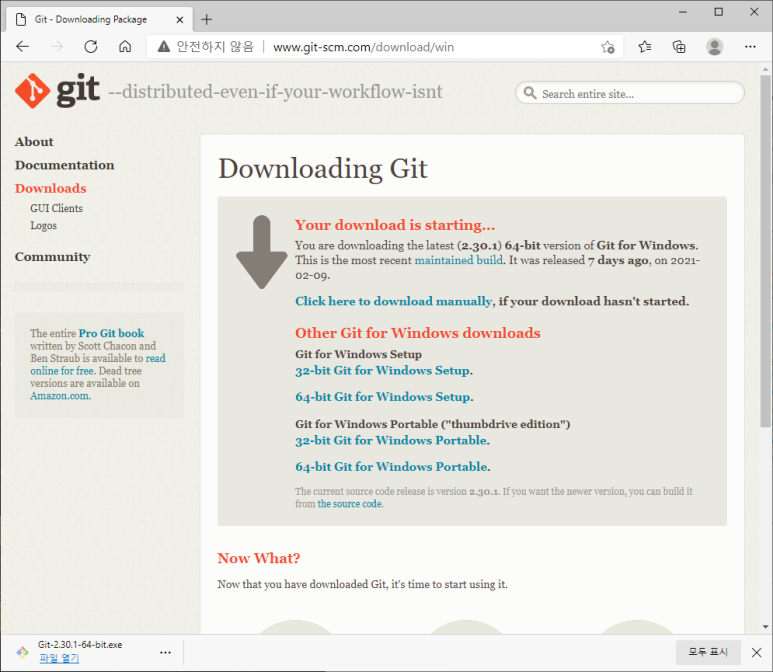Follow the read online for free link
The height and width of the screenshot is (672, 773).
98,364
